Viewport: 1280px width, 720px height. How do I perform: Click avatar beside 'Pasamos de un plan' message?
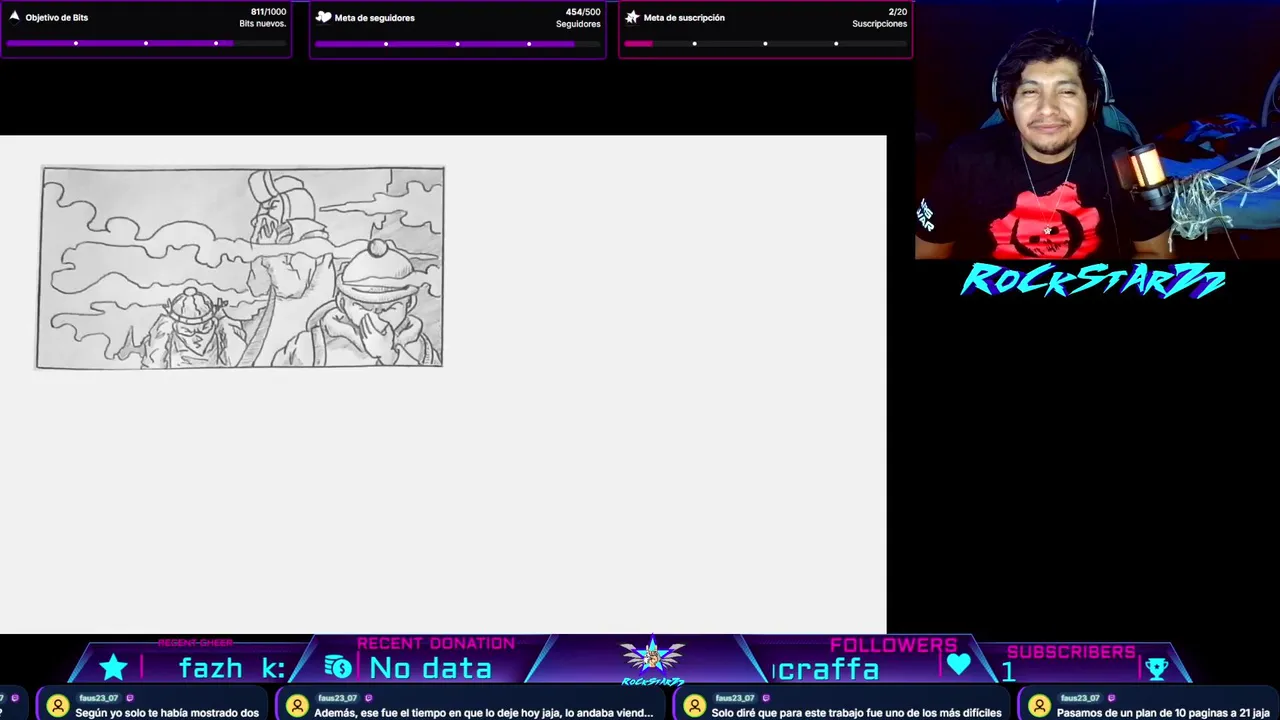1040,706
